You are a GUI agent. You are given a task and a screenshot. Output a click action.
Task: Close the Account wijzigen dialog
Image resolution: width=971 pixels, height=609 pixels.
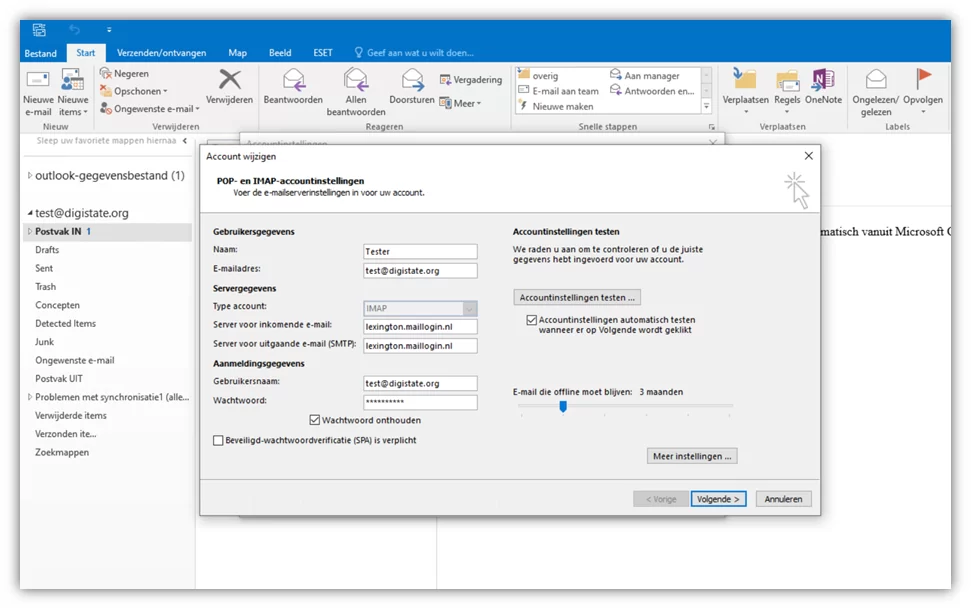click(x=809, y=156)
